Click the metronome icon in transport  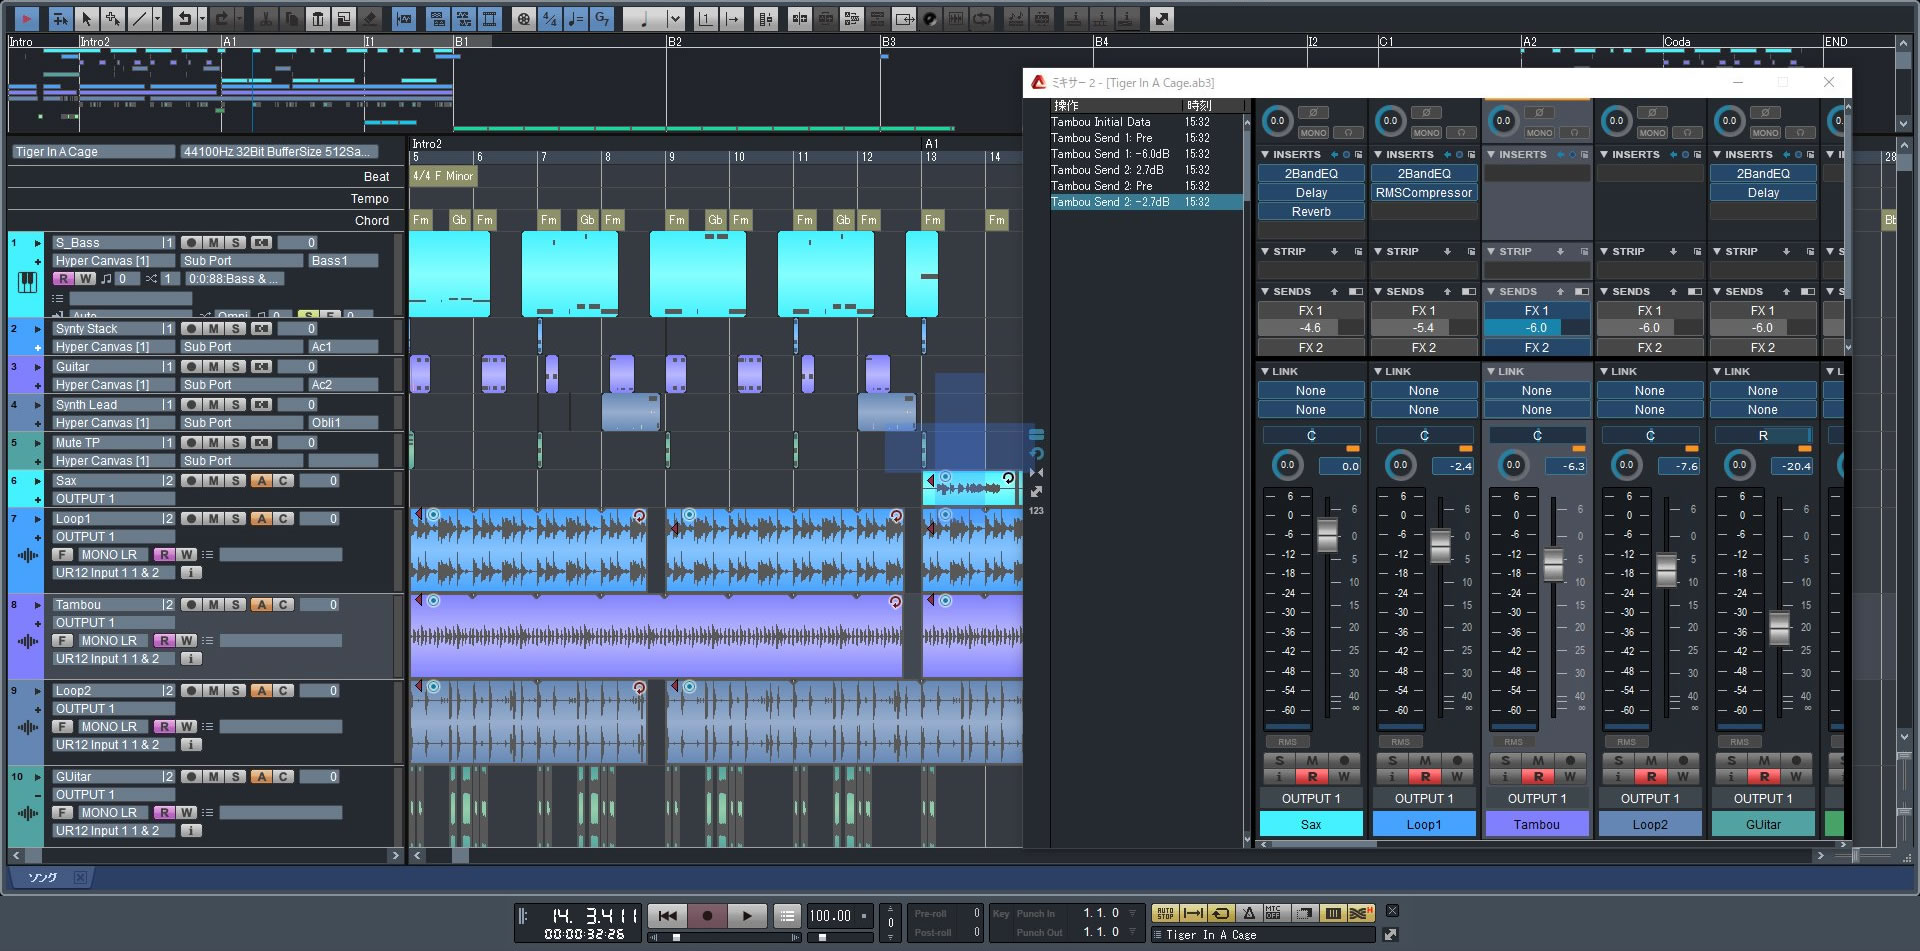point(1248,913)
